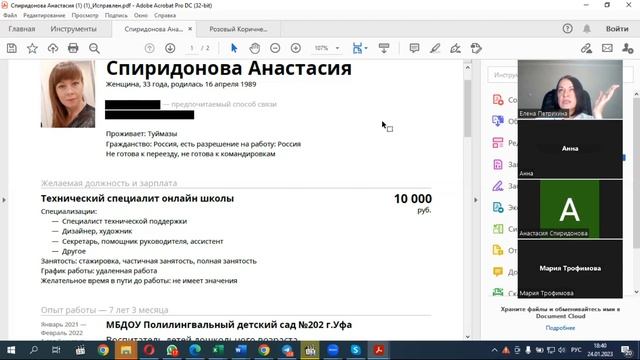This screenshot has width=640, height=360.
Task: Open the stamp tool icon
Action: (476, 48)
